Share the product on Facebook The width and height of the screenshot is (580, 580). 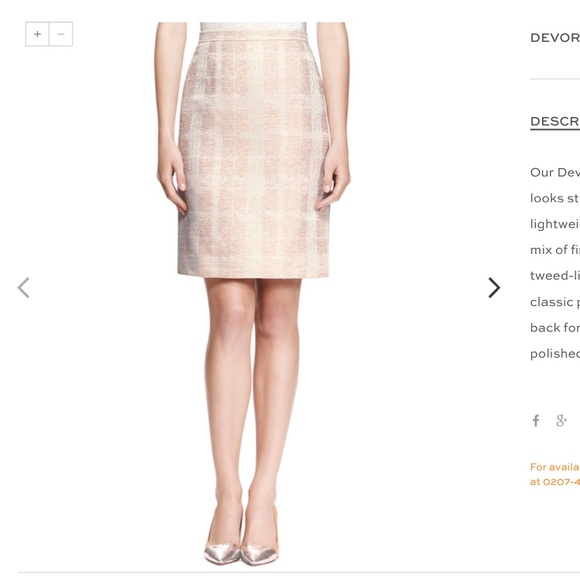[536, 421]
